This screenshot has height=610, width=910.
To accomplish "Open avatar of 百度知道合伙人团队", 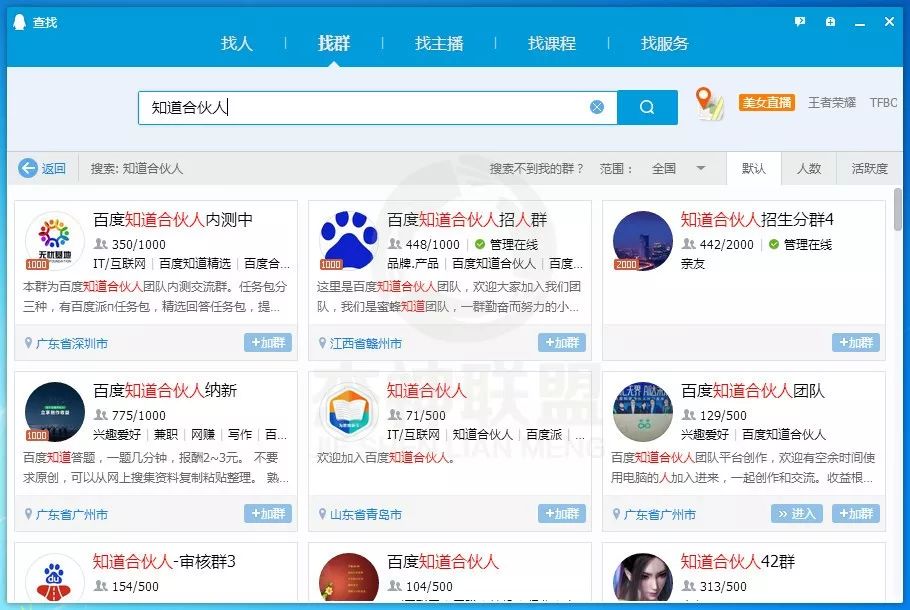I will (643, 412).
